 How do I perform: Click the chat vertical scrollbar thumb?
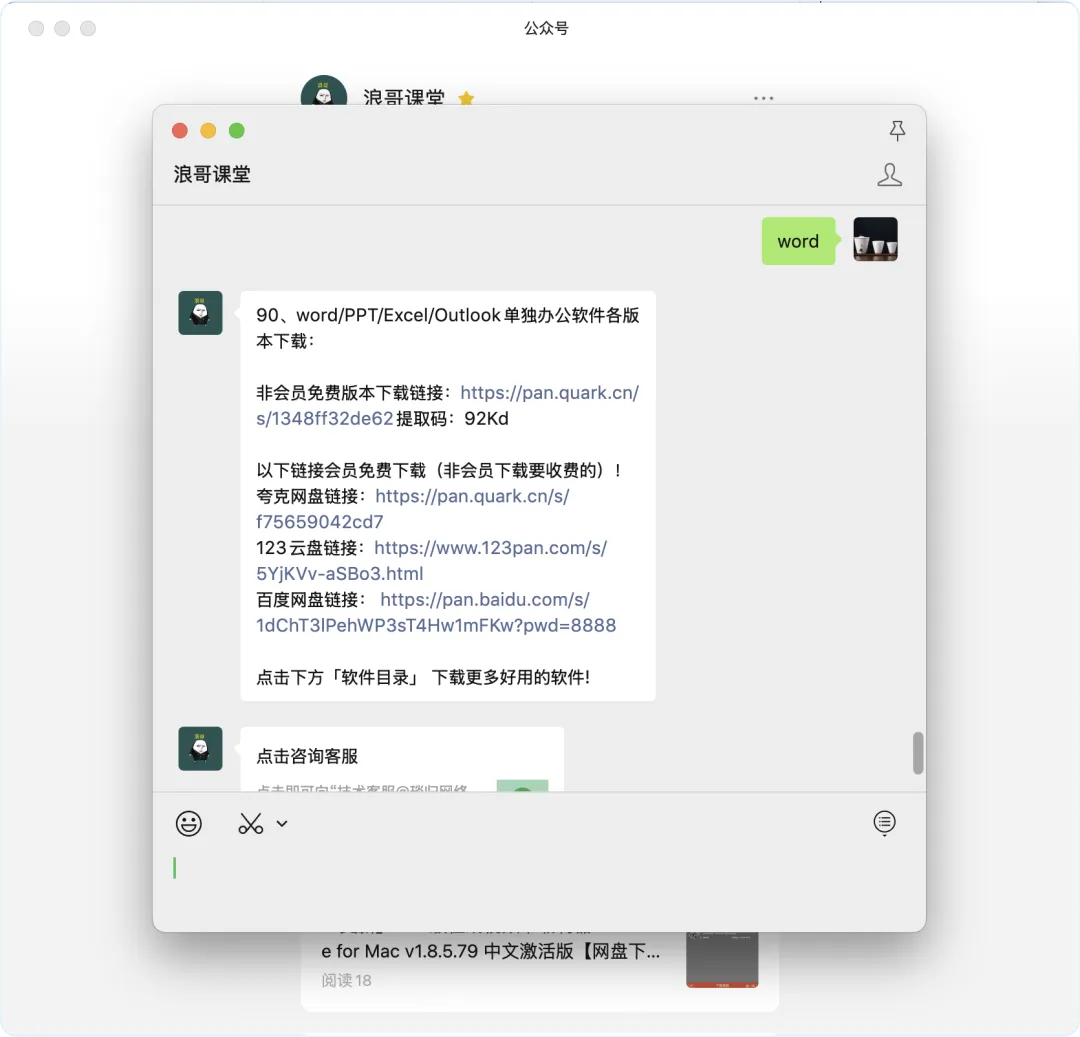(x=917, y=753)
